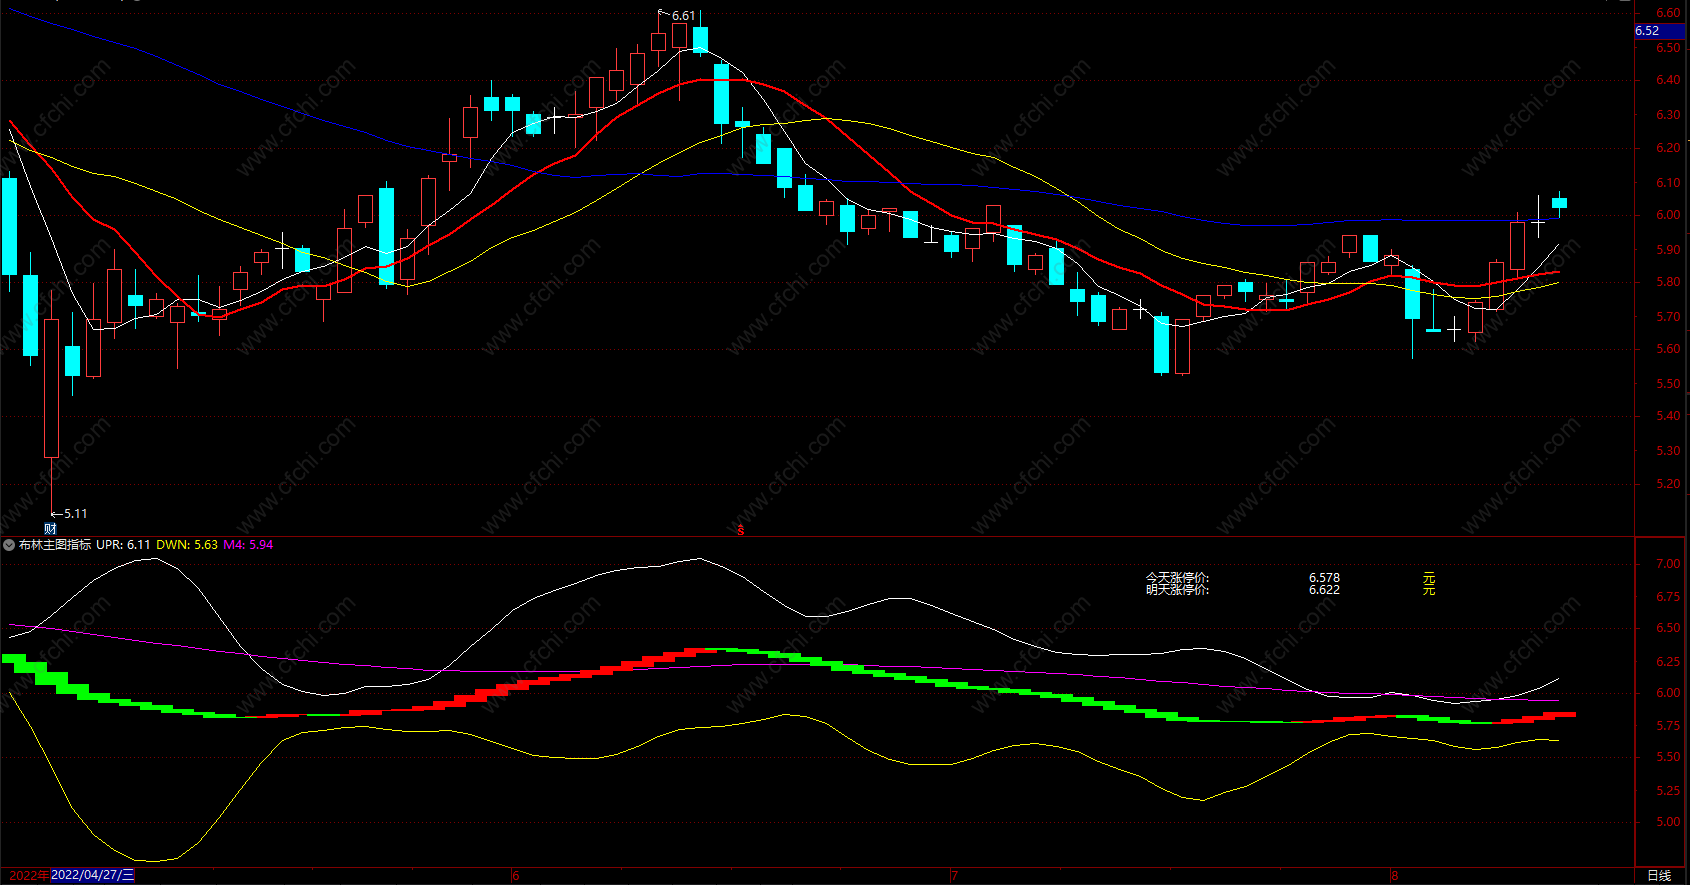This screenshot has height=885, width=1690.
Task: Click the M4: 5.94 value
Action: pyautogui.click(x=248, y=545)
